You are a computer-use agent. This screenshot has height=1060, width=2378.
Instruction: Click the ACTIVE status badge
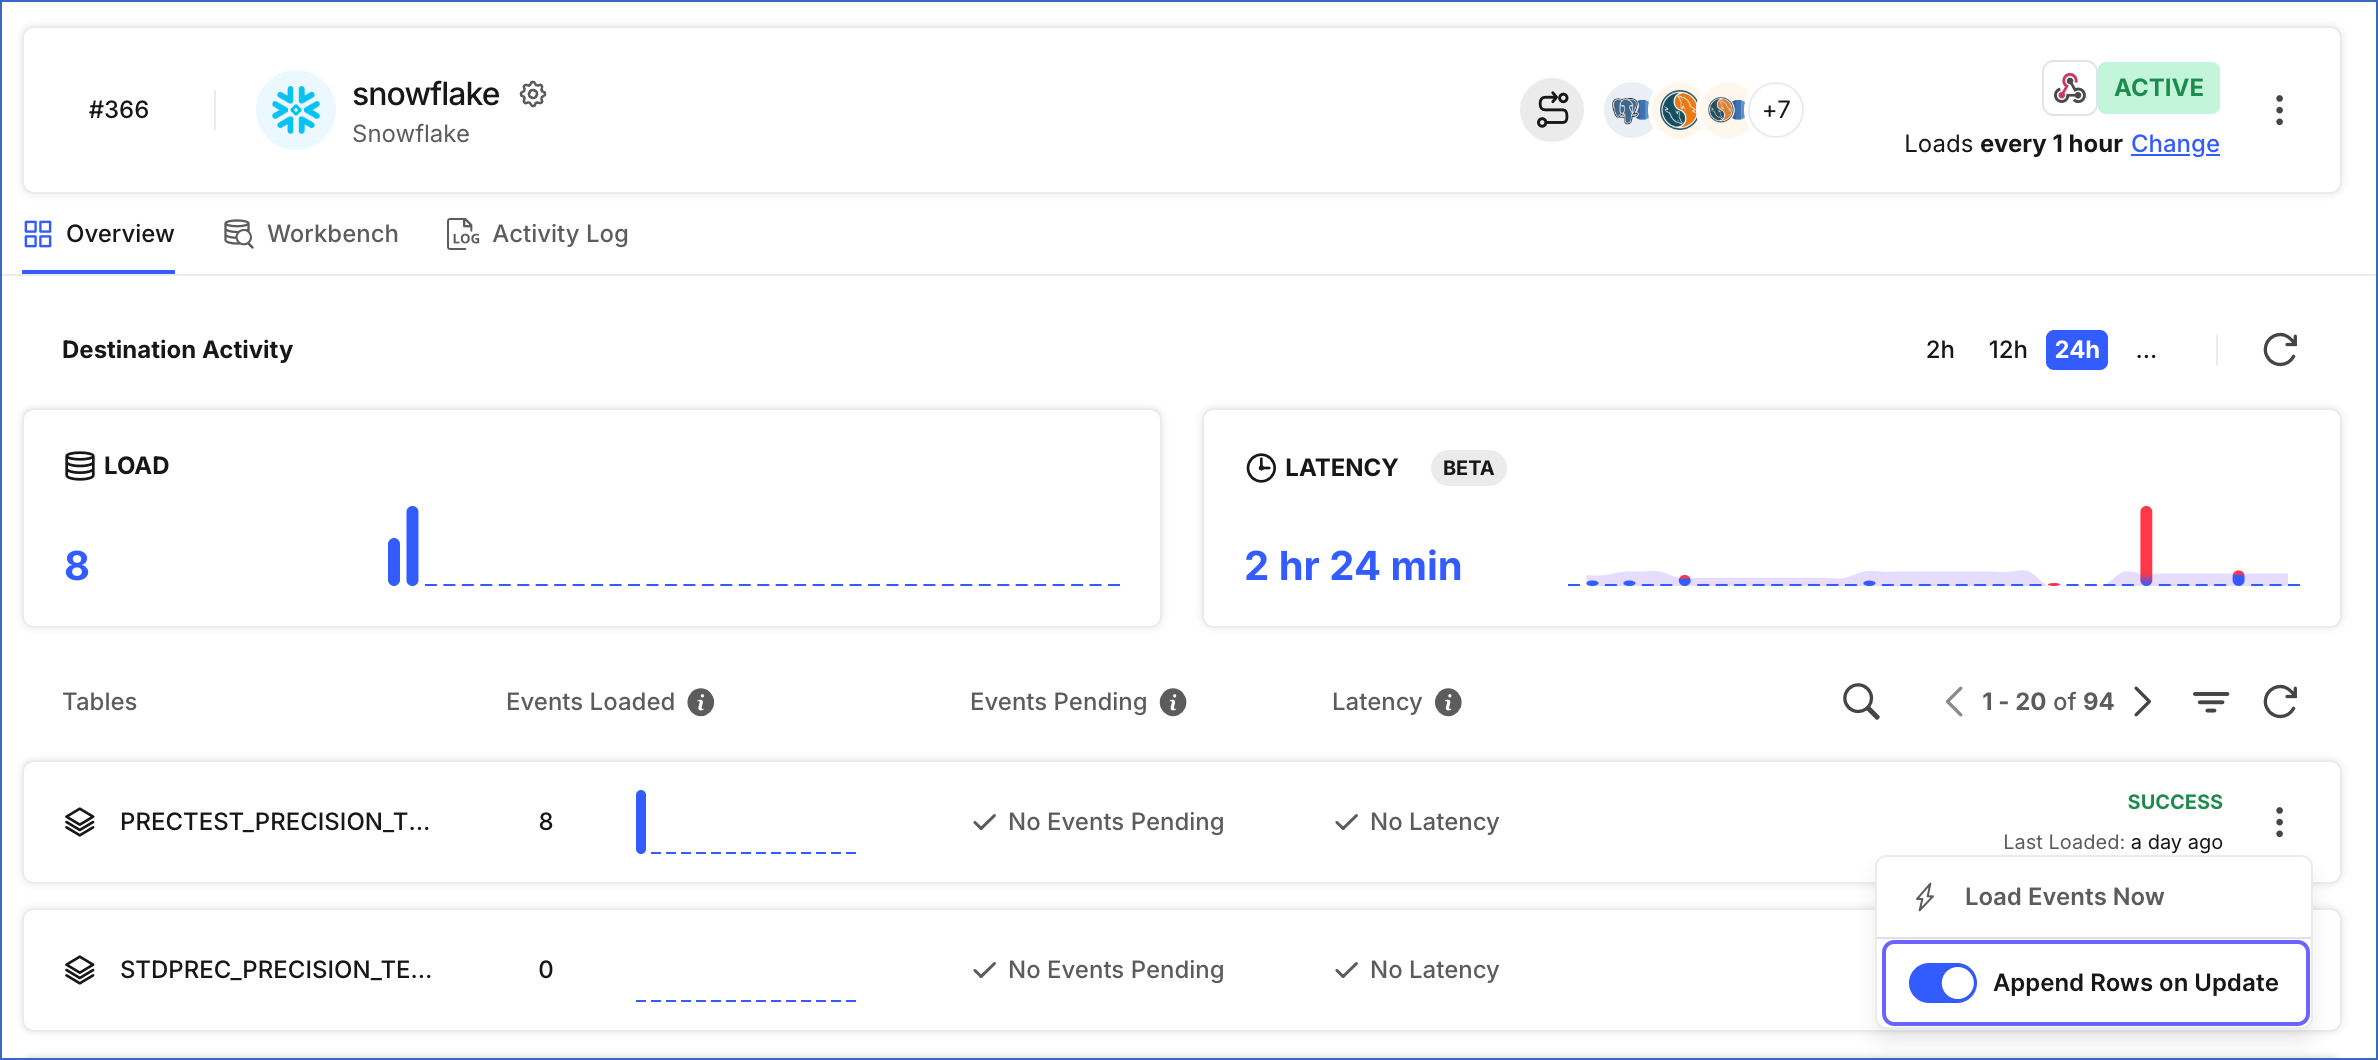tap(2158, 88)
